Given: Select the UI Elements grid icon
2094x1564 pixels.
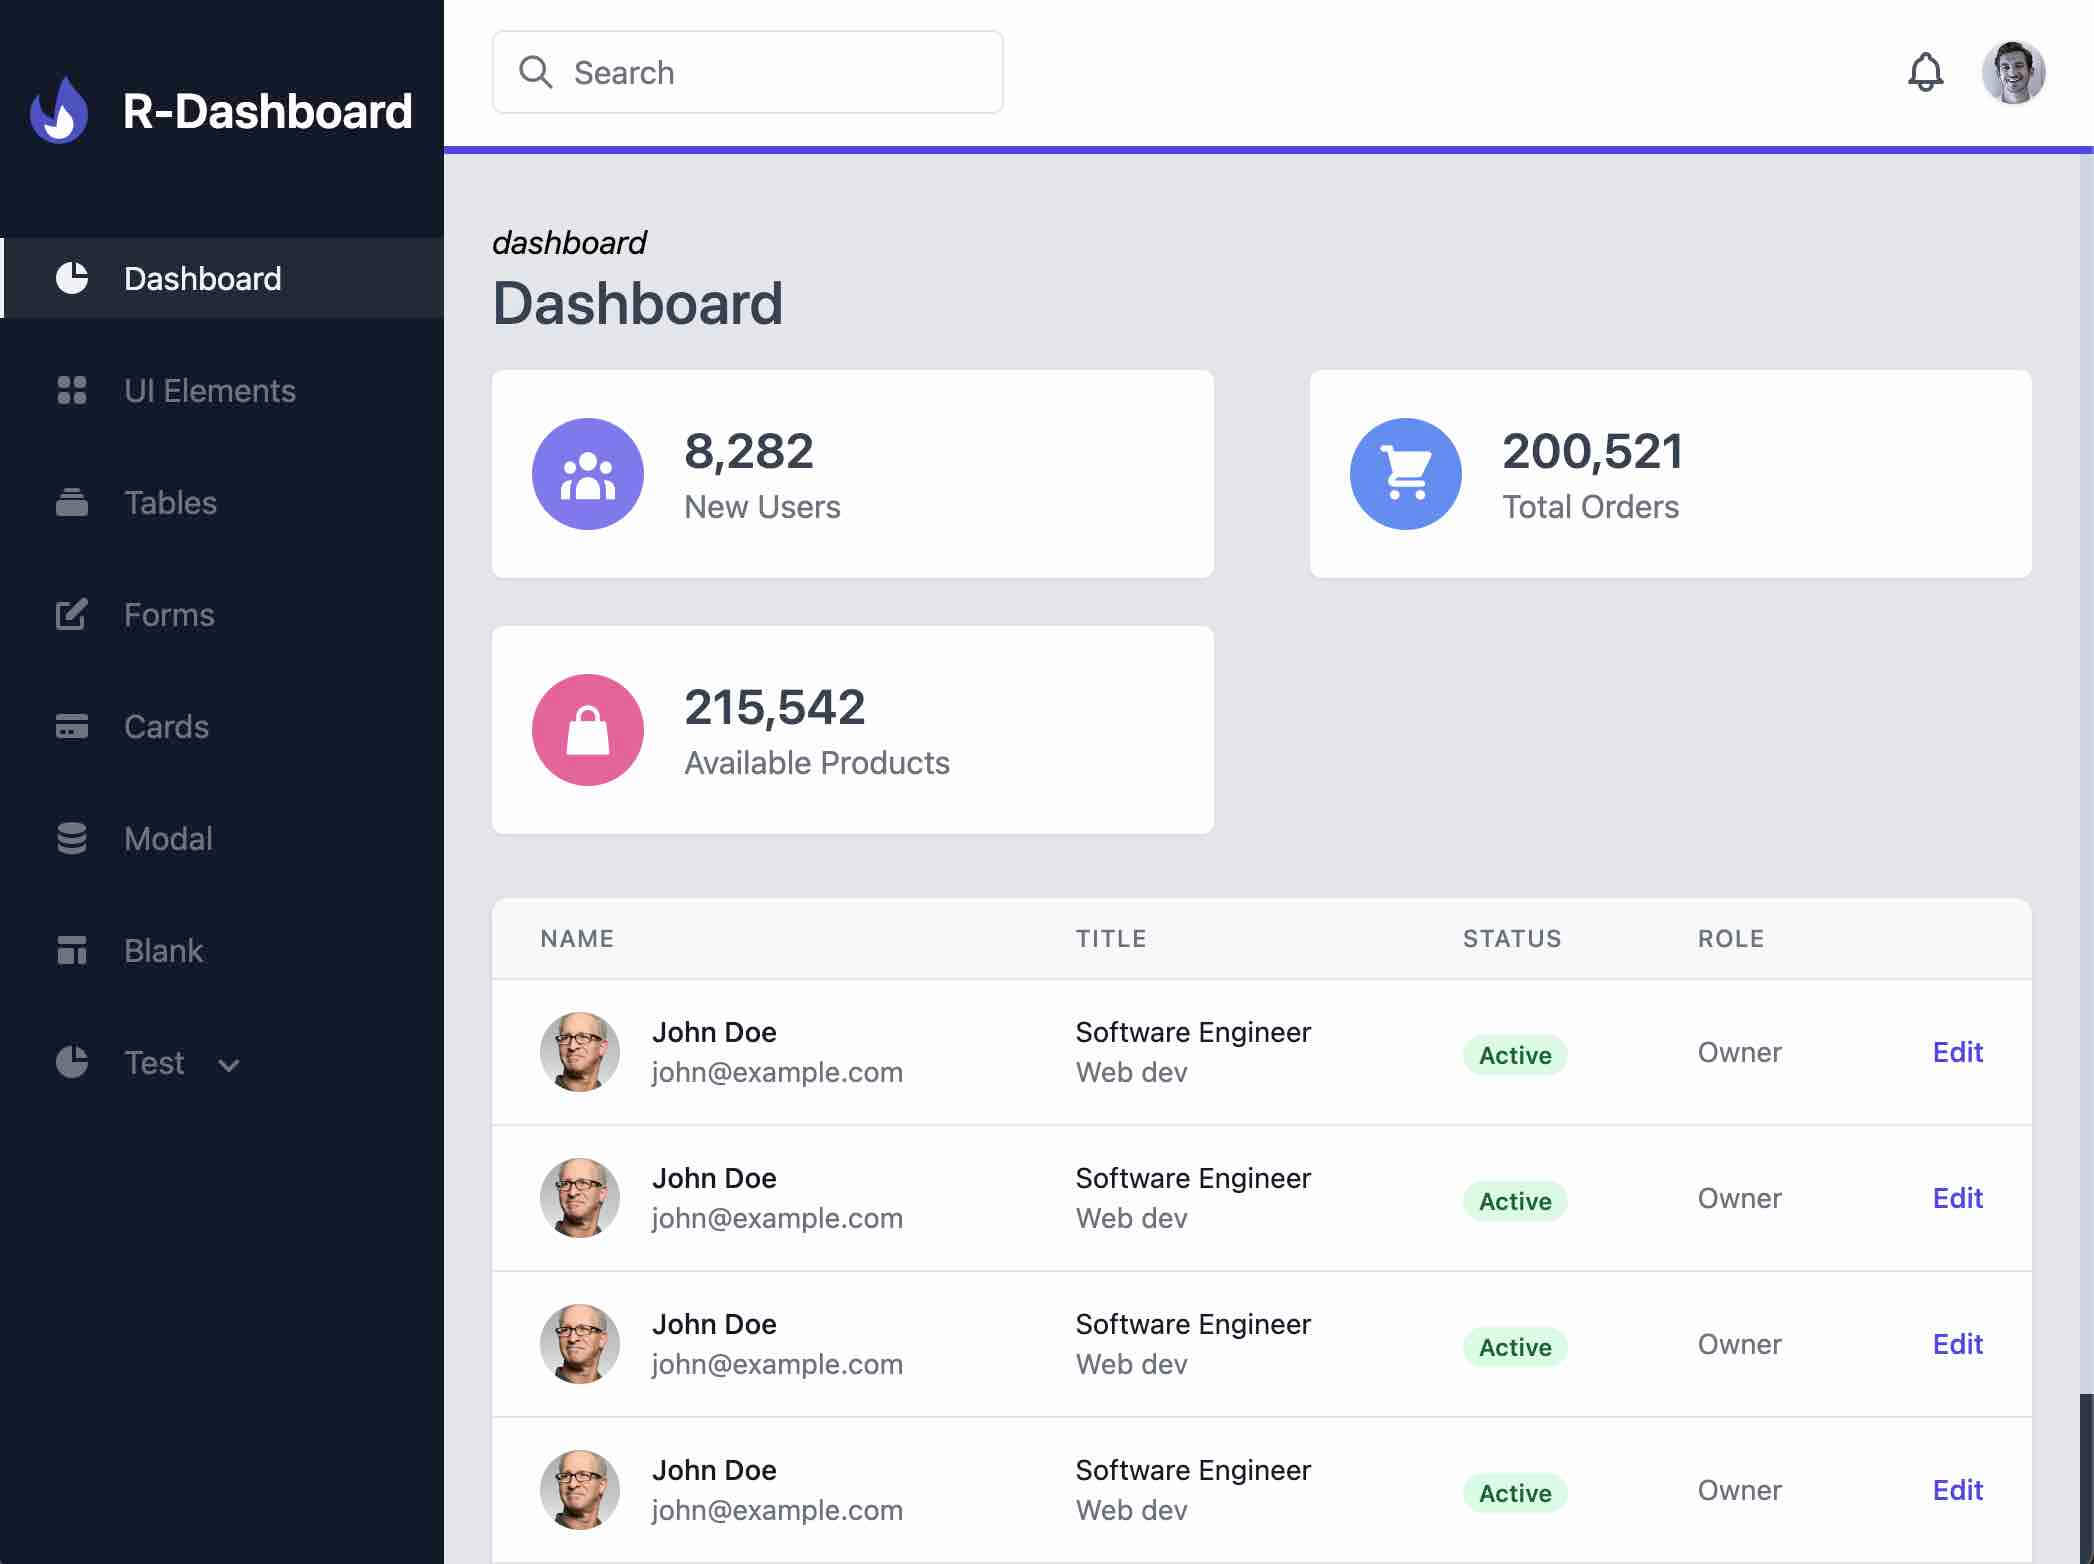Looking at the screenshot, I should tap(70, 391).
